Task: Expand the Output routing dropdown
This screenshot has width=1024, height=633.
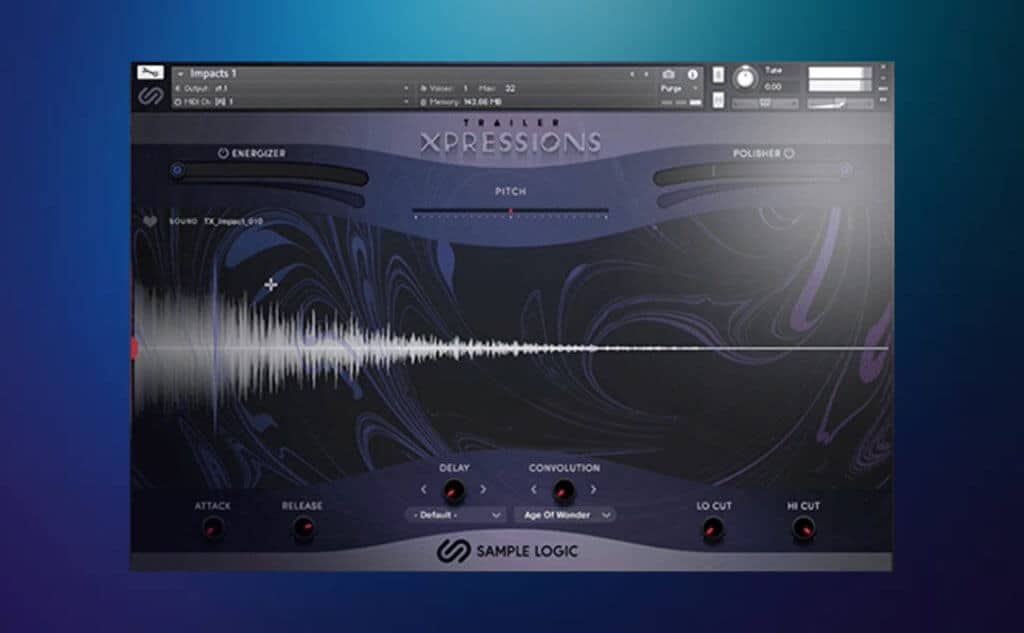Action: pos(406,88)
